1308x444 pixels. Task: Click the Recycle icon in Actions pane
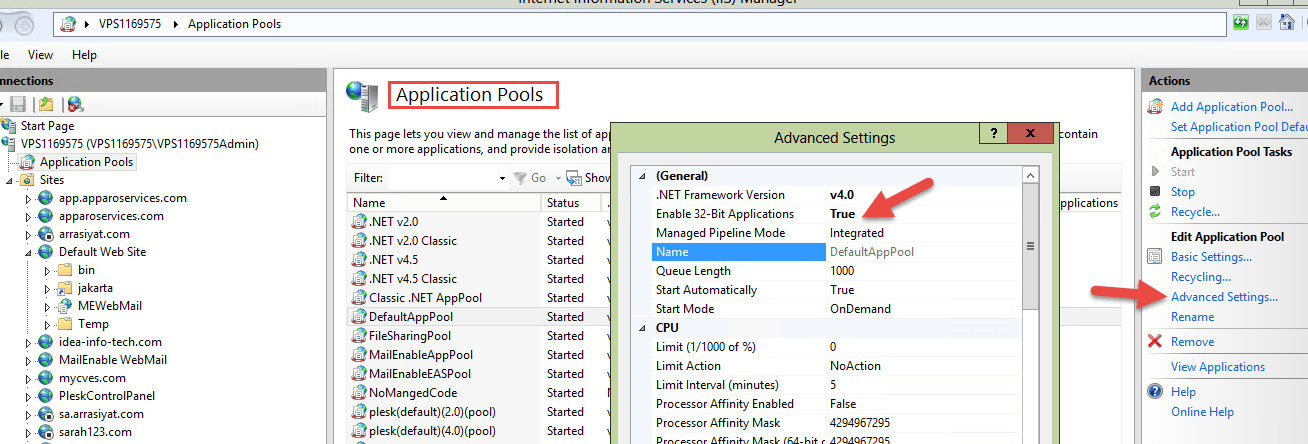[x=1155, y=211]
